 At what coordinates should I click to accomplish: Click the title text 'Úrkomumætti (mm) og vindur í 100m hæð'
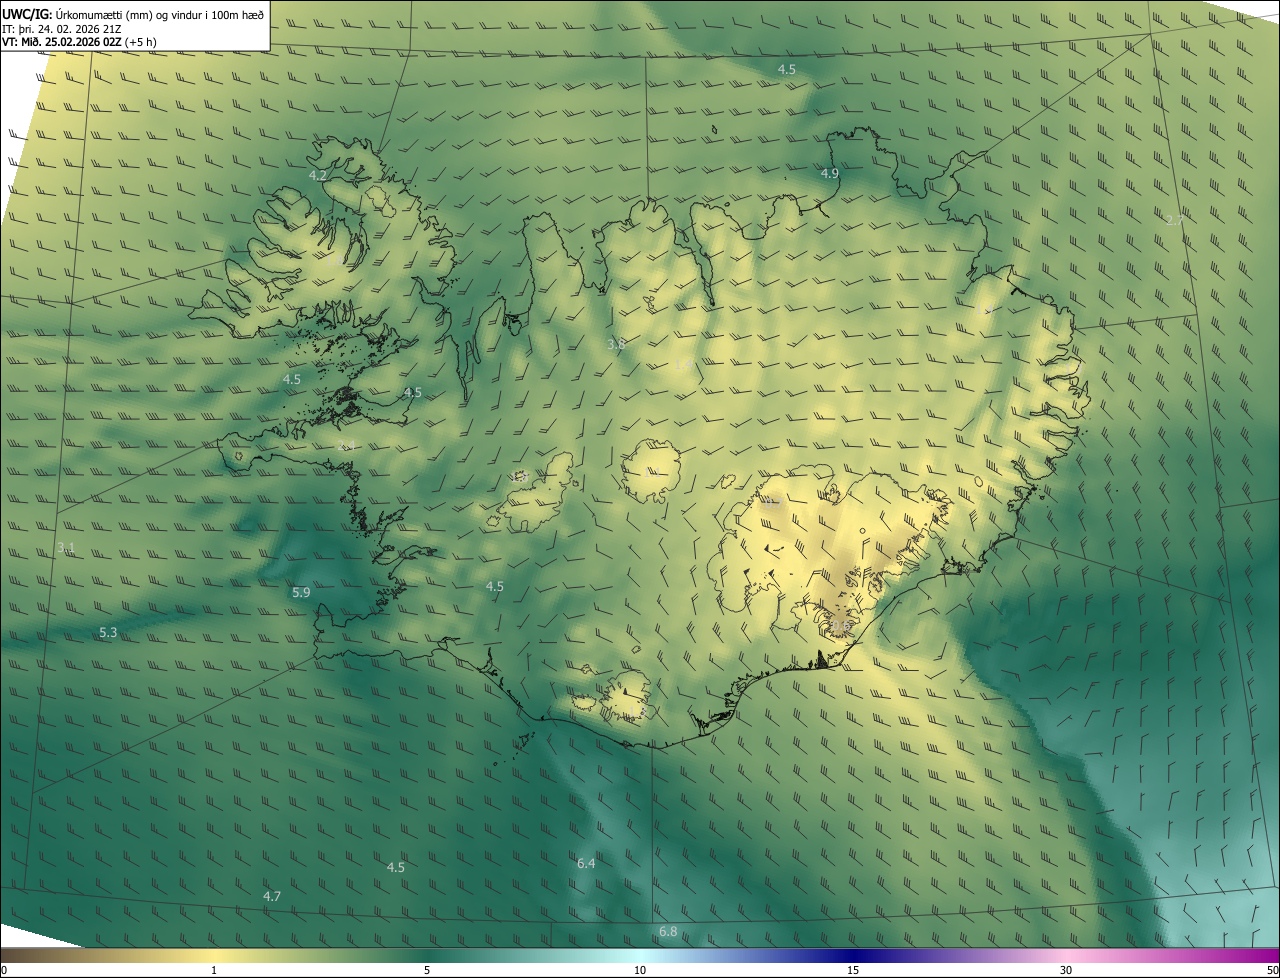[x=160, y=14]
